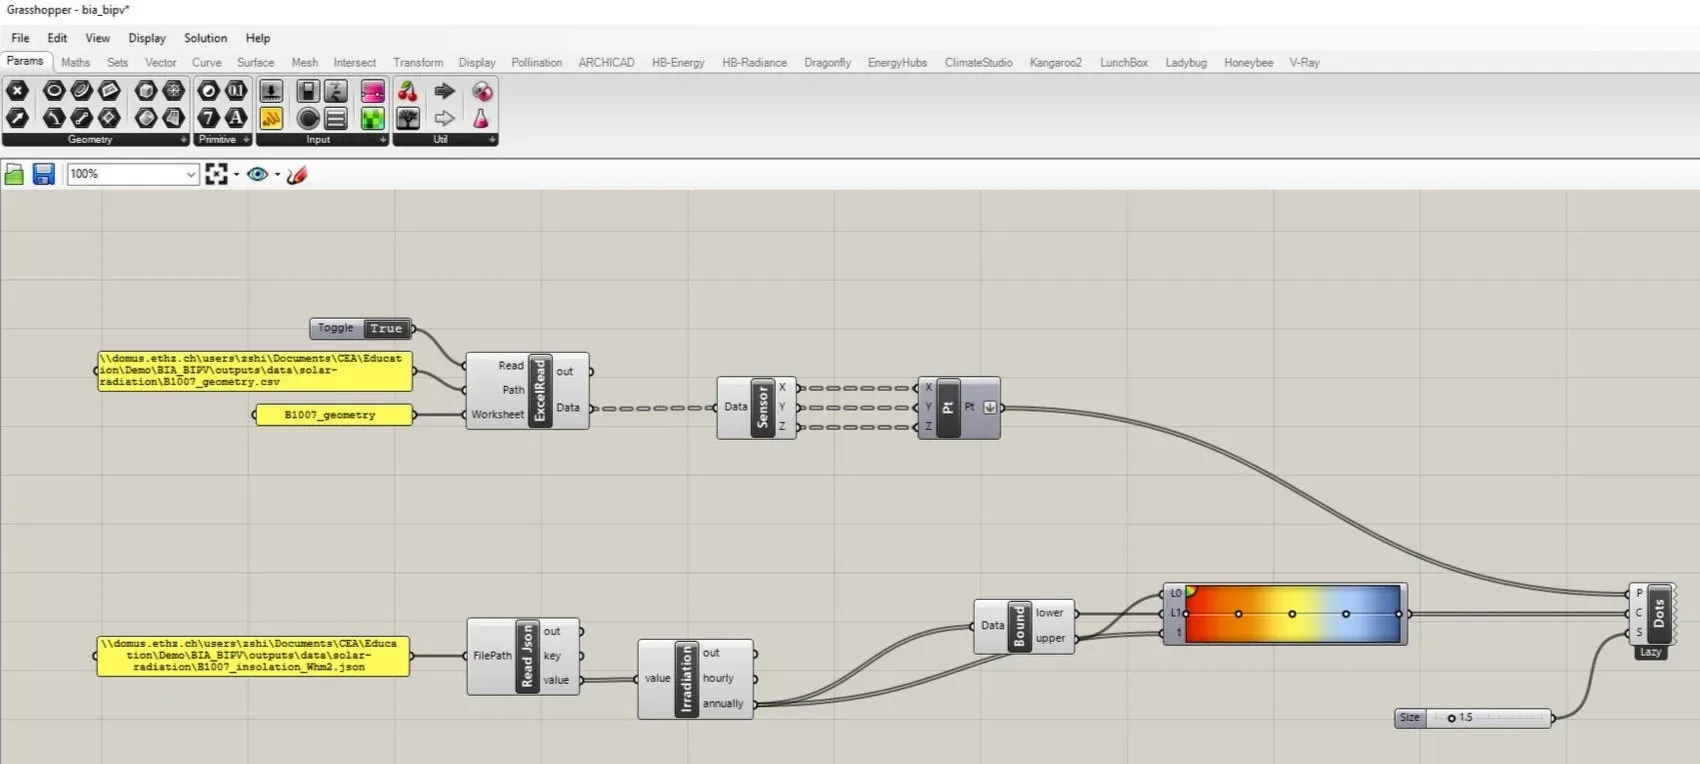Choose the Cherry Picker util icon

tap(408, 91)
